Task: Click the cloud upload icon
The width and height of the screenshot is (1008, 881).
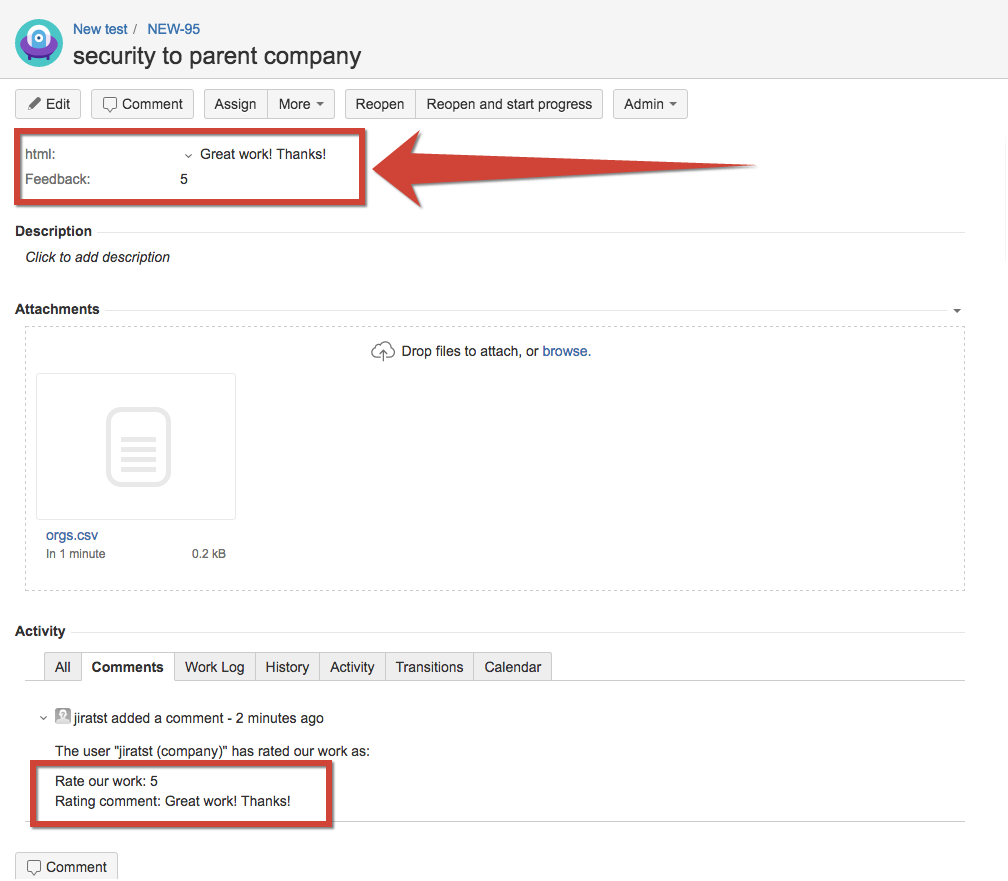Action: tap(383, 352)
